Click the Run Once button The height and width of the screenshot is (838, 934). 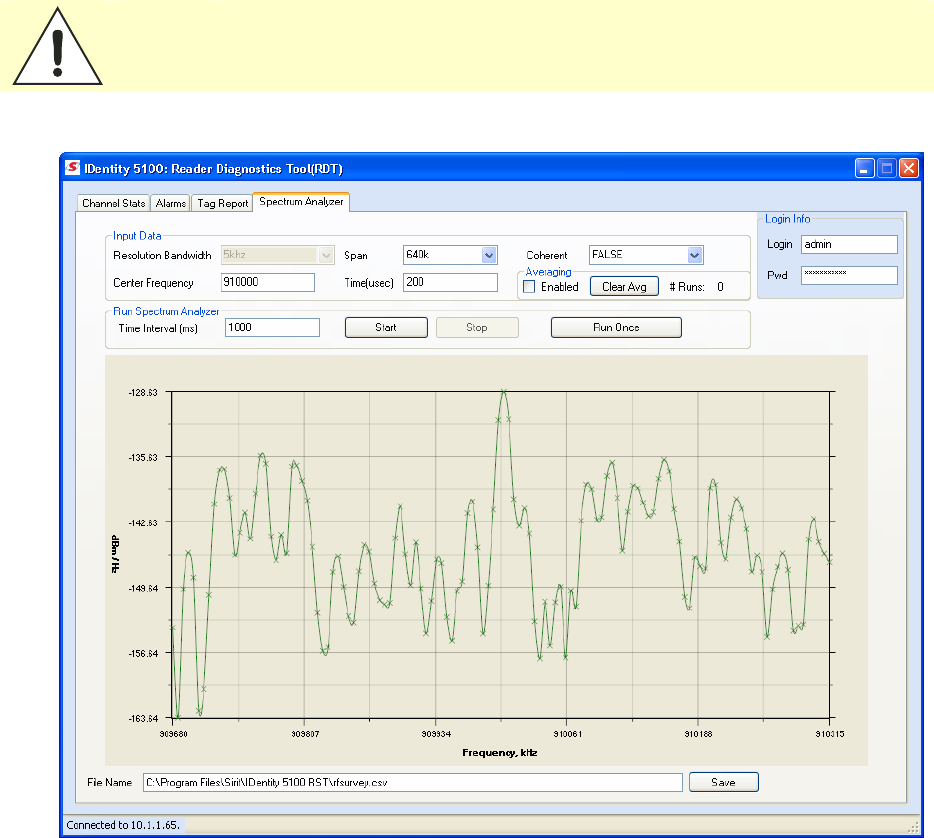point(616,328)
